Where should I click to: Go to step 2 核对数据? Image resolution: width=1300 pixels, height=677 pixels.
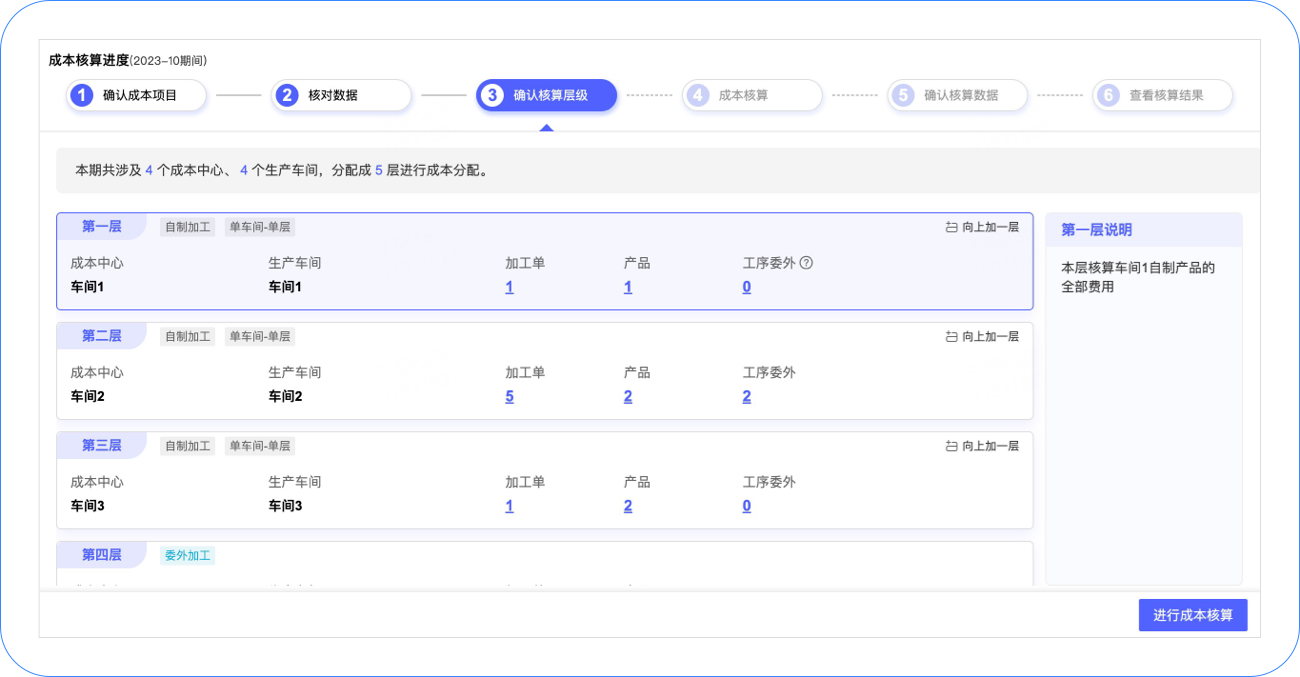pos(342,95)
